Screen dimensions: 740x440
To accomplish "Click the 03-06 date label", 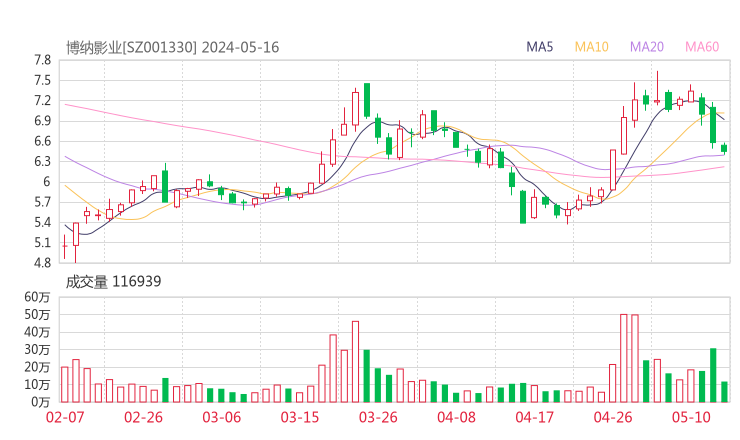I will pos(222,417).
